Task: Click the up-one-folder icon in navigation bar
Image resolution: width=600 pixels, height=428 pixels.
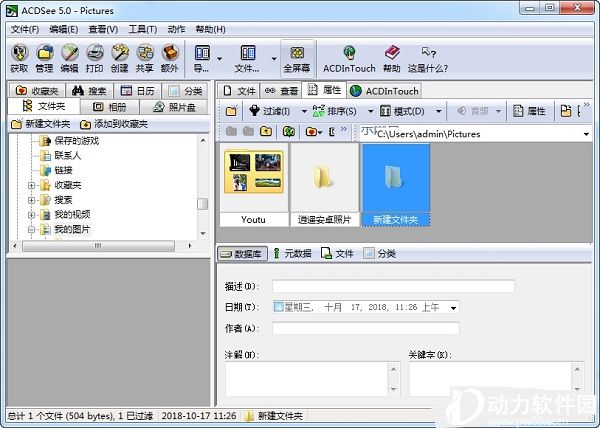Action: coord(266,131)
